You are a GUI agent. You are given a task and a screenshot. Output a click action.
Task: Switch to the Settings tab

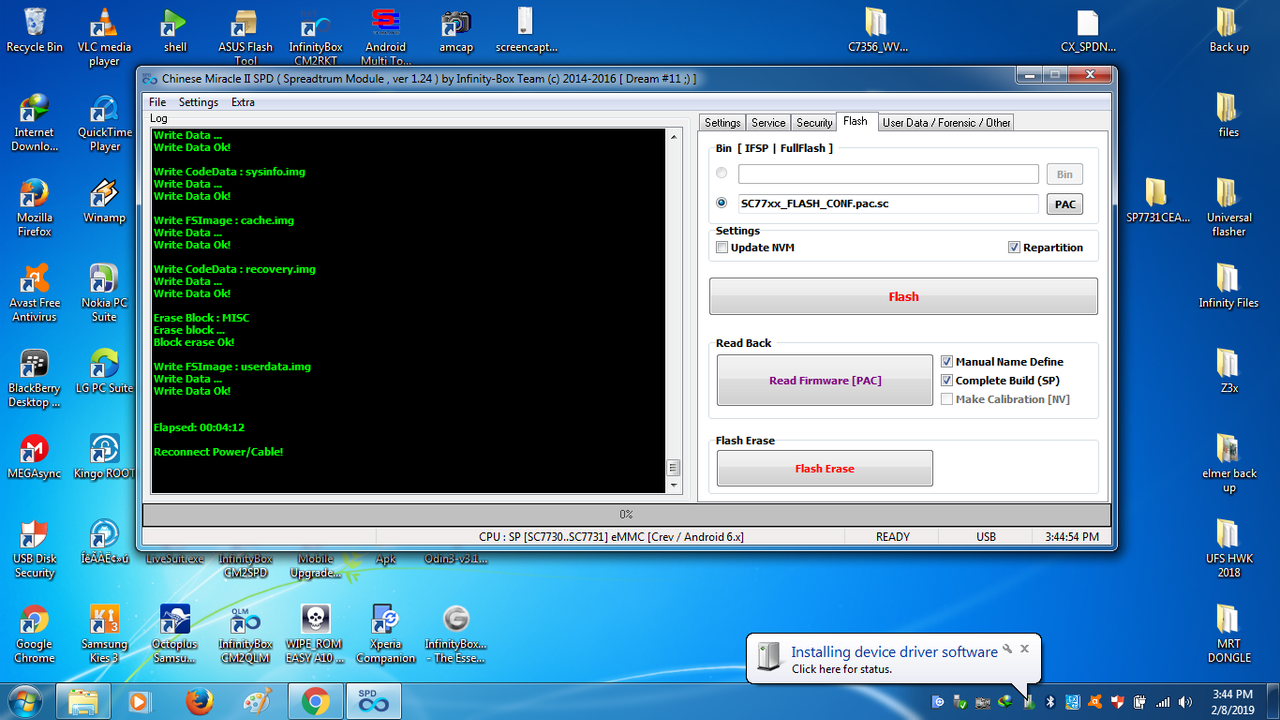coord(722,123)
